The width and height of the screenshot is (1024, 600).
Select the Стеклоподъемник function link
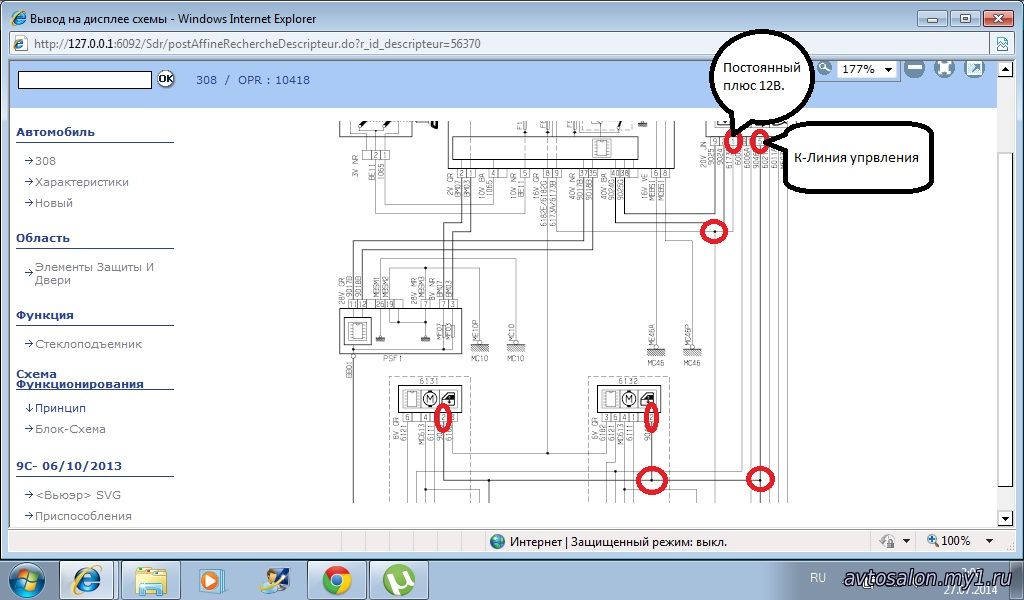88,344
